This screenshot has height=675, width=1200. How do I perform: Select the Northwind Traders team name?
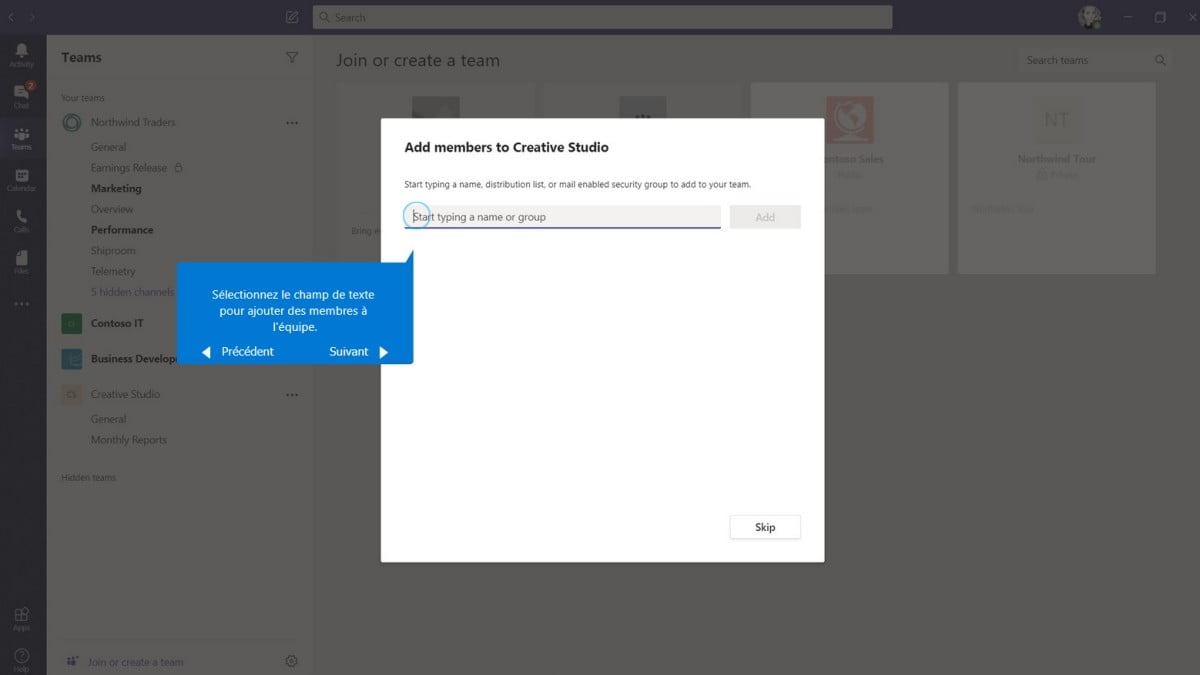click(x=133, y=122)
